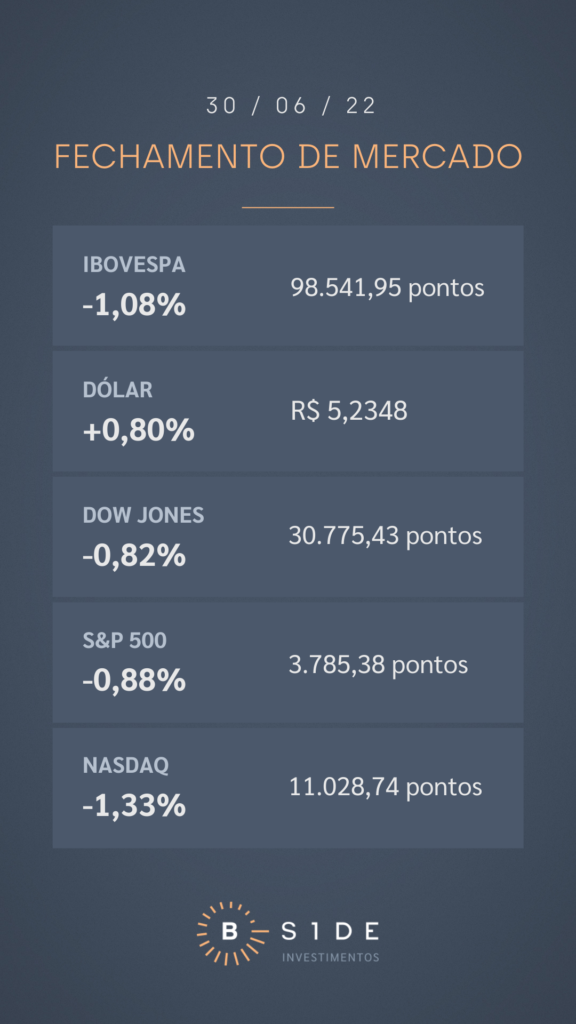
Task: Click the S1DE brand wordmark
Action: pyautogui.click(x=330, y=932)
